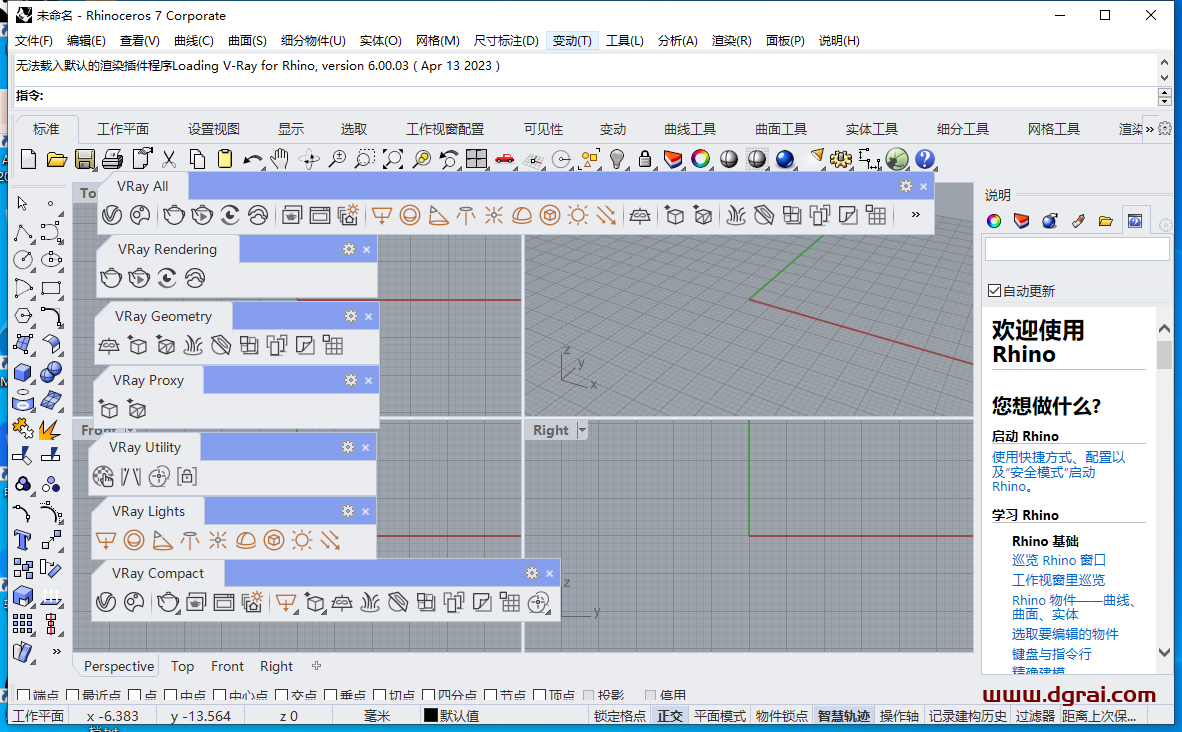Click the padlock Lock objects icon
The image size is (1182, 732).
click(x=645, y=159)
